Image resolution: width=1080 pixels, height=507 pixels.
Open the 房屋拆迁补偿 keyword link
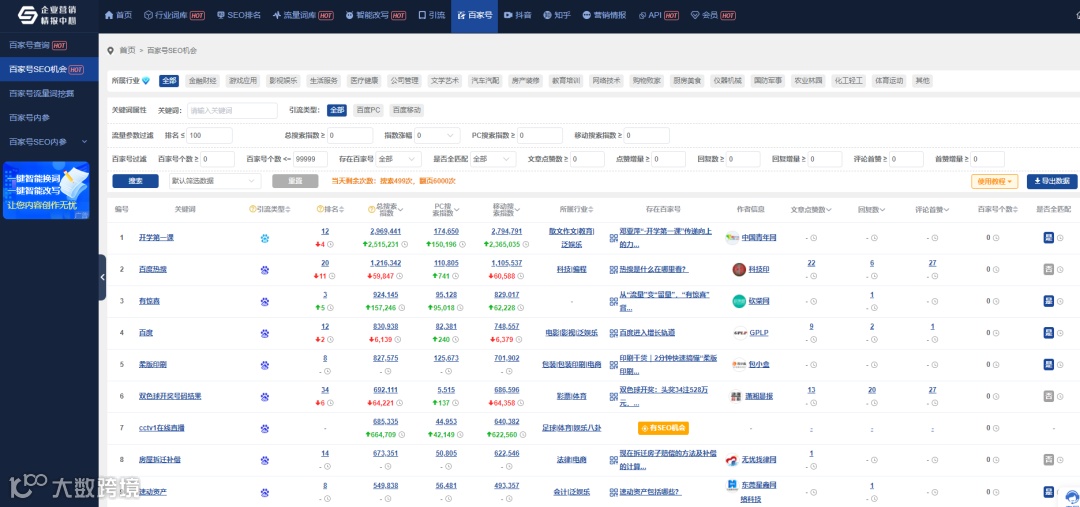point(160,459)
